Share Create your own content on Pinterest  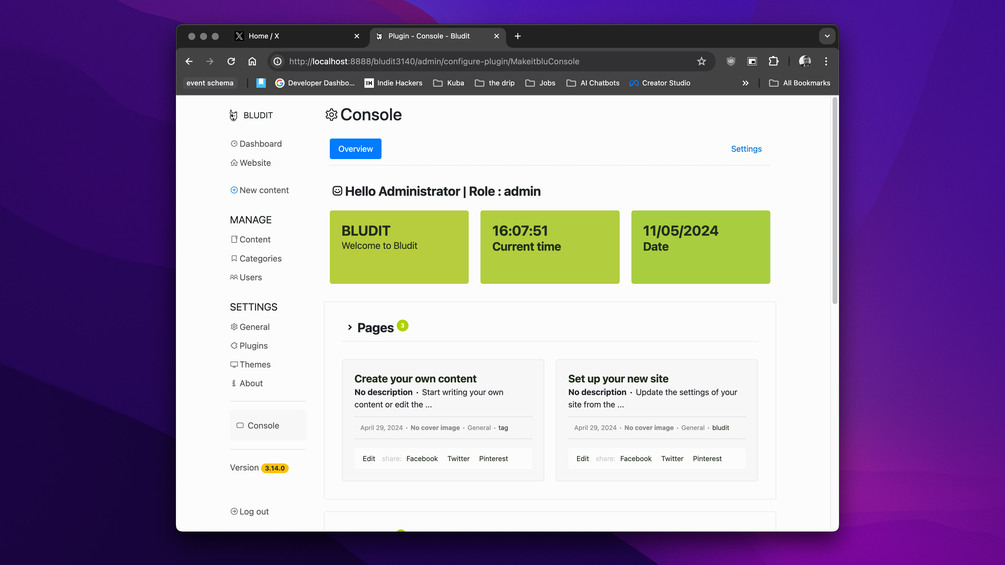coord(494,459)
